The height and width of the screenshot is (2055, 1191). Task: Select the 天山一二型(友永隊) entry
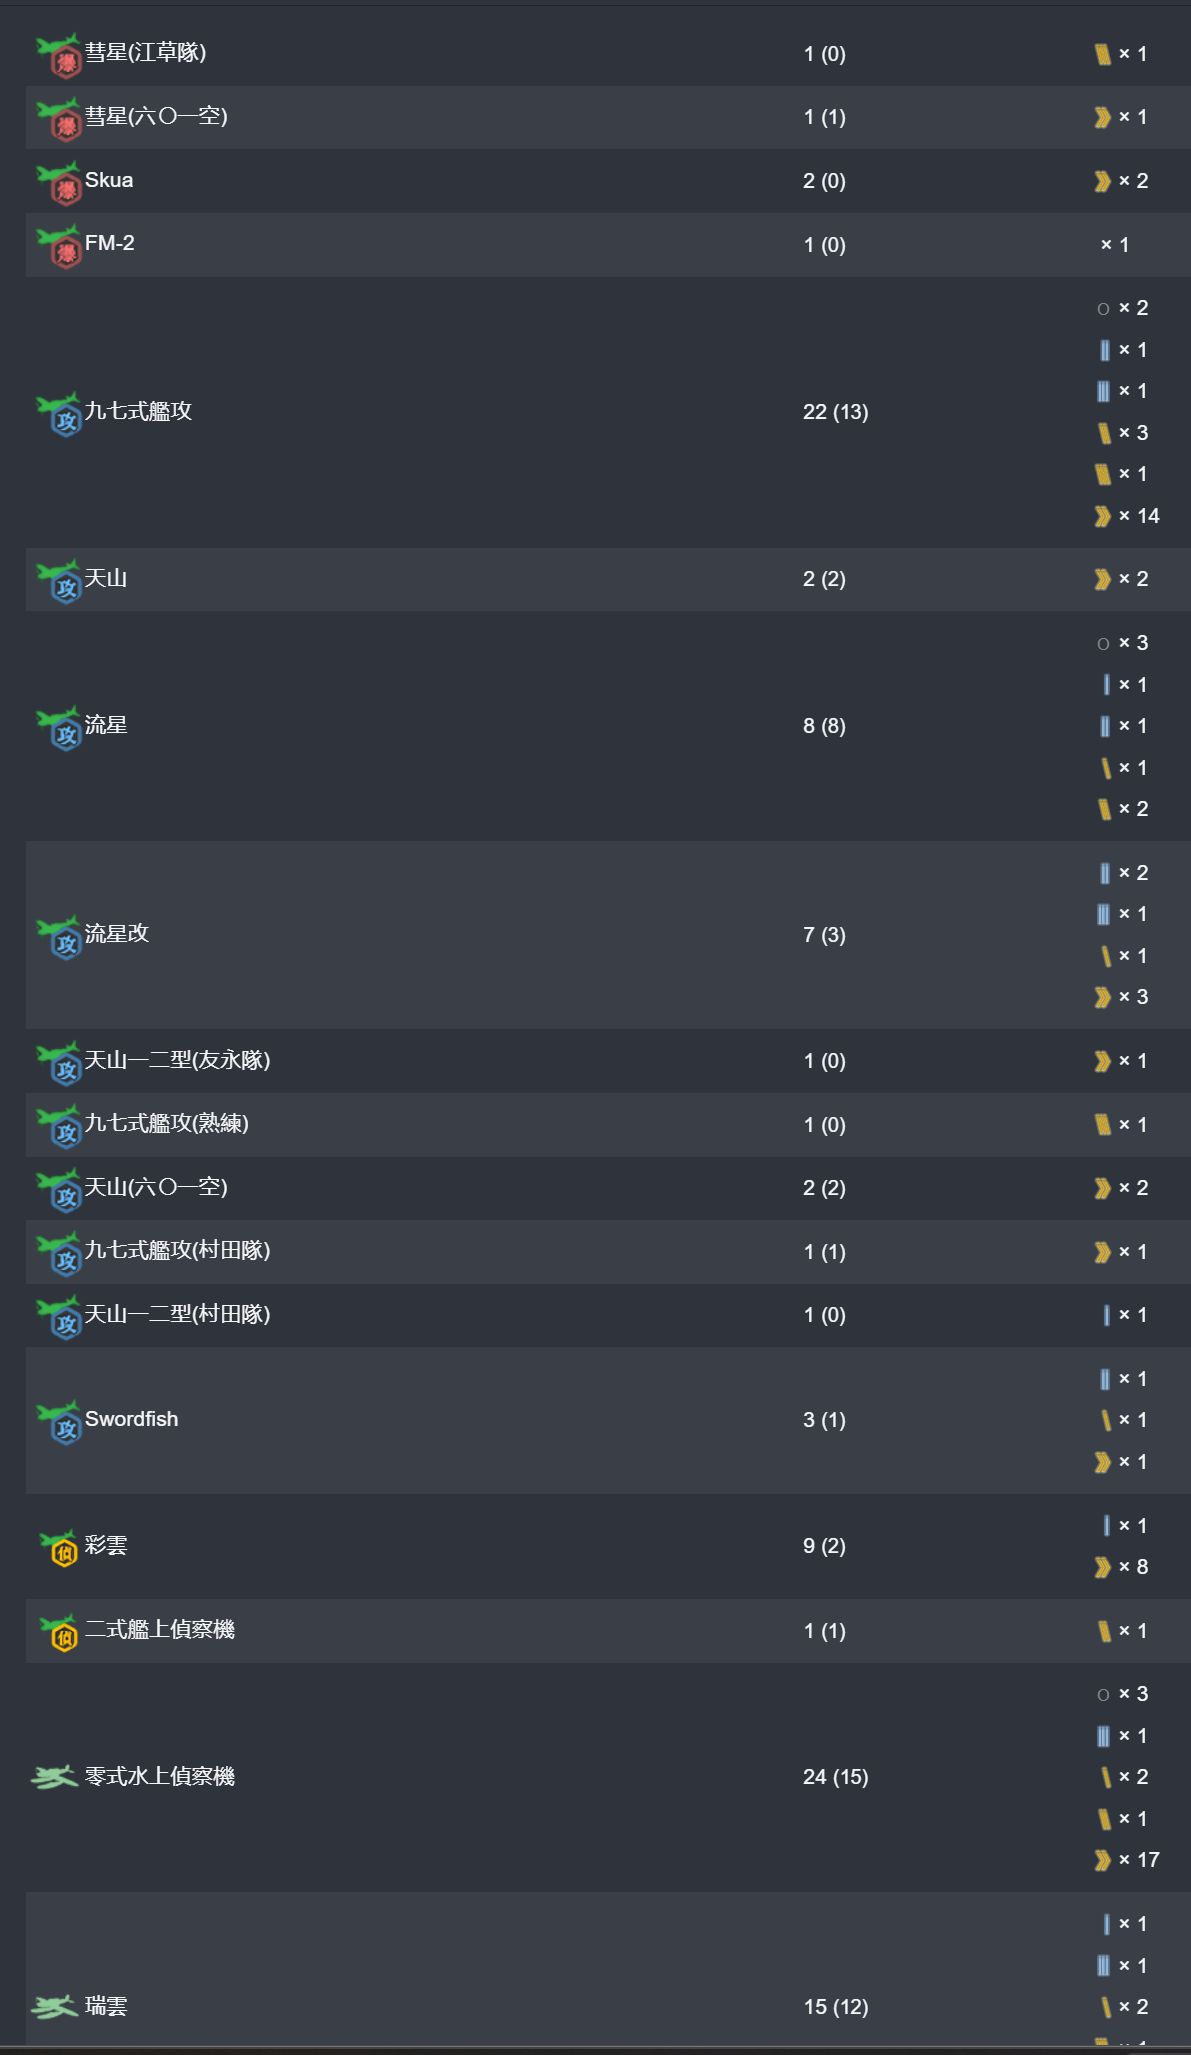pos(177,1060)
